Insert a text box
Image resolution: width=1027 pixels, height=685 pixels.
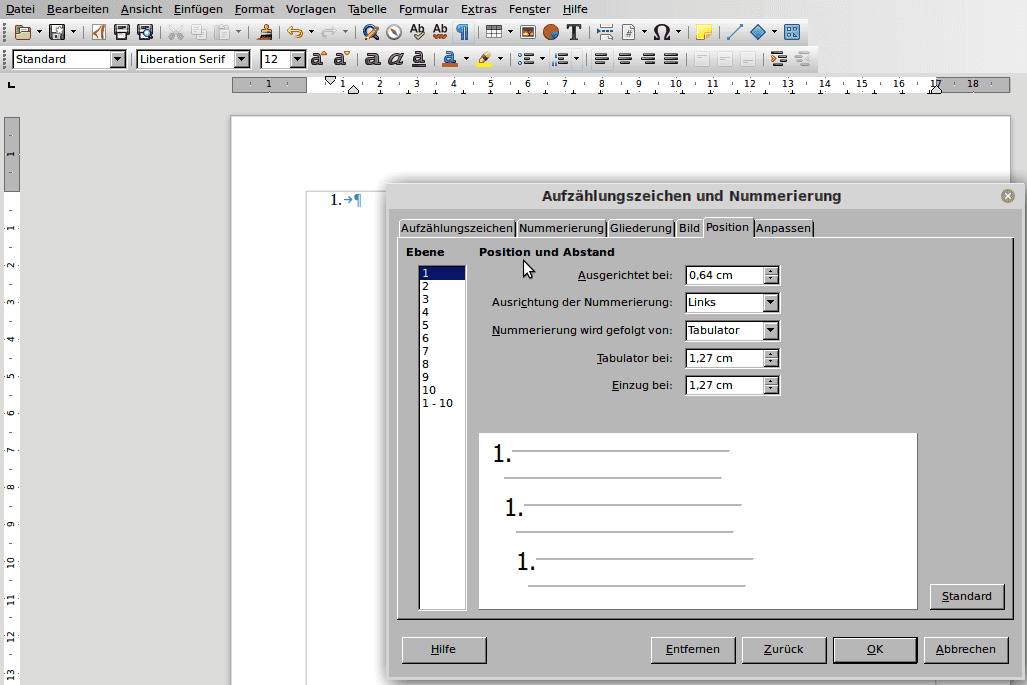point(574,32)
